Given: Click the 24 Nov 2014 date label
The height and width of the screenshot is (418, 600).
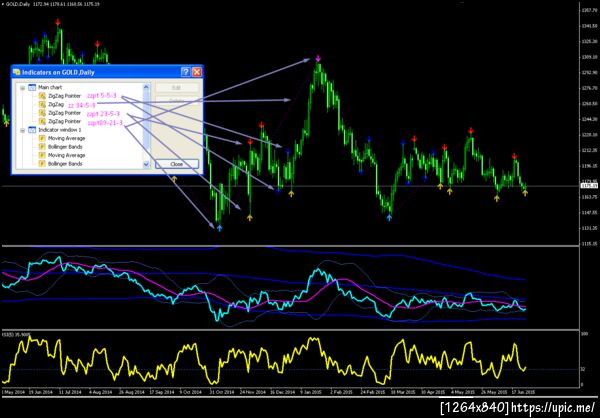Looking at the screenshot, I should [253, 393].
